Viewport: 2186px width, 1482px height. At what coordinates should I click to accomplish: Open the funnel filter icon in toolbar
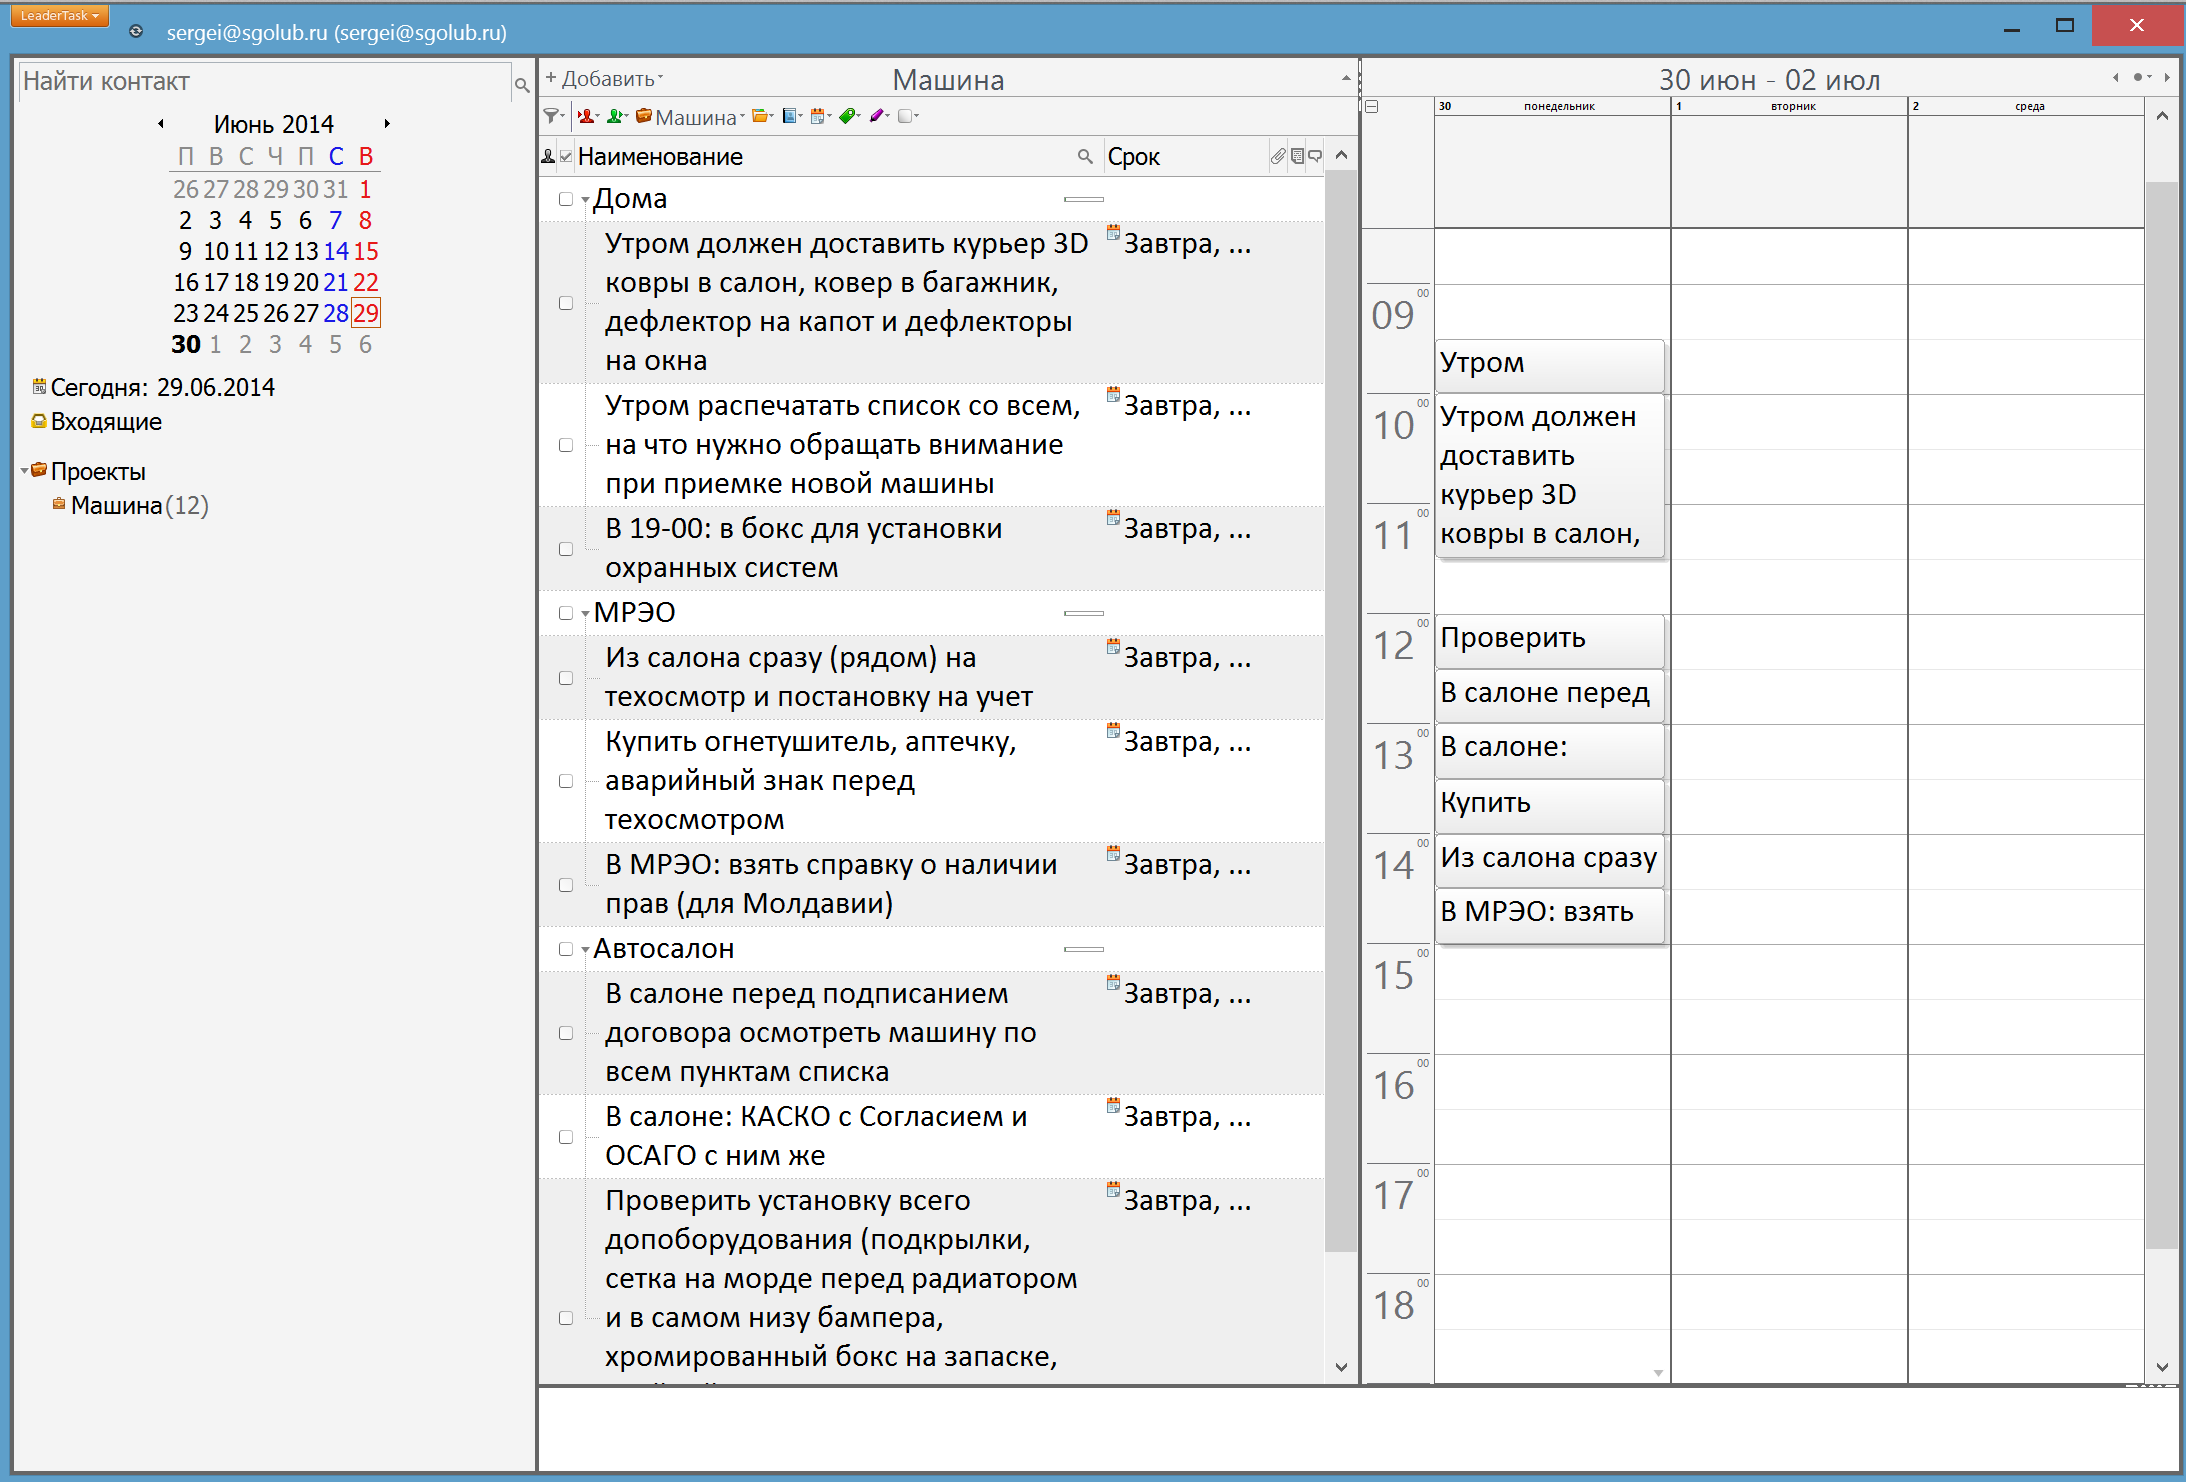(x=551, y=116)
